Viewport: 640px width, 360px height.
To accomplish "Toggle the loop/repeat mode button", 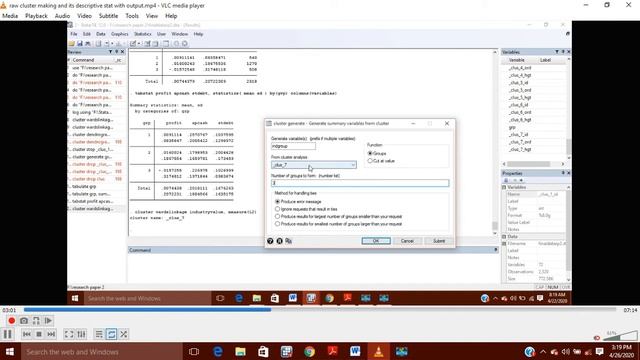I will [x=111, y=334].
